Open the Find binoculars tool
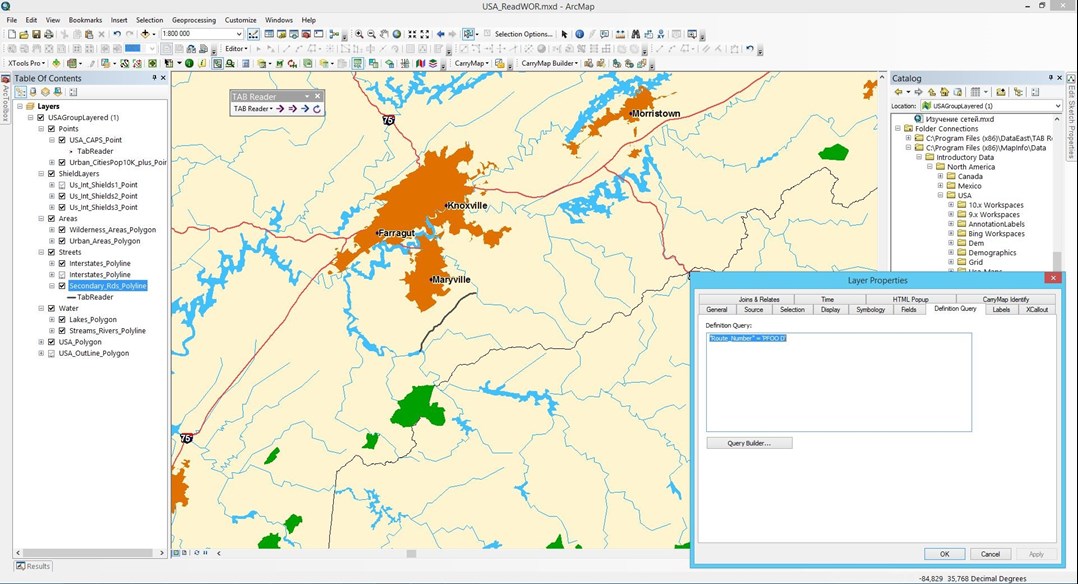 coord(636,34)
